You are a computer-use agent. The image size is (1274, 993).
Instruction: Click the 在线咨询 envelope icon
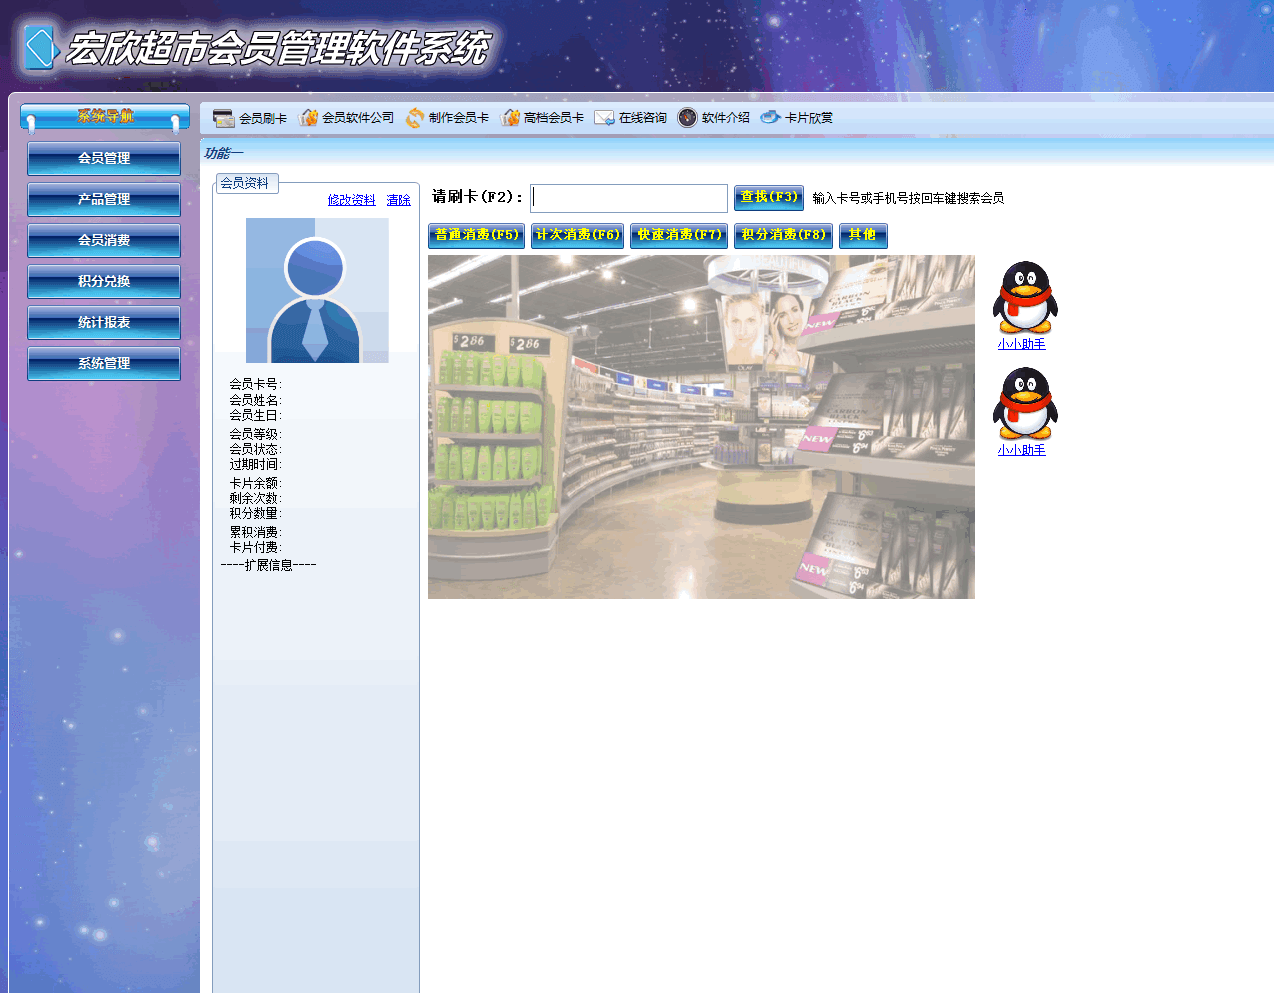(x=604, y=118)
